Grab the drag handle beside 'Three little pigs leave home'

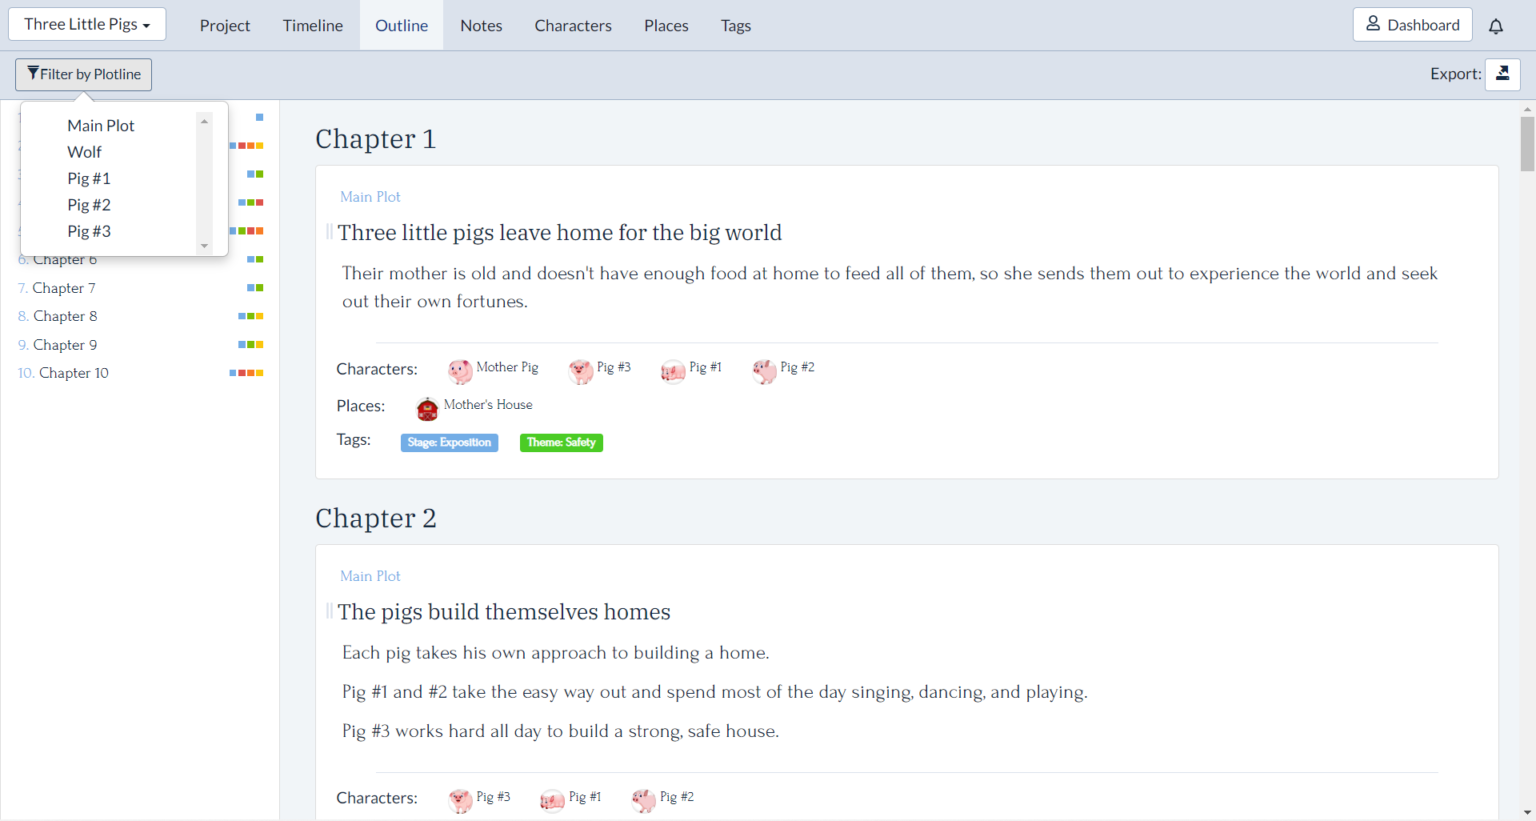(329, 232)
